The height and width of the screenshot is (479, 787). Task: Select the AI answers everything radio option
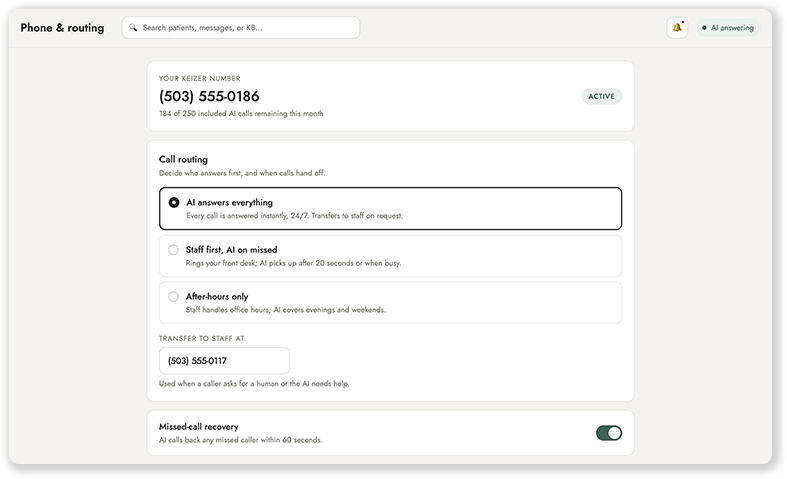[x=174, y=202]
